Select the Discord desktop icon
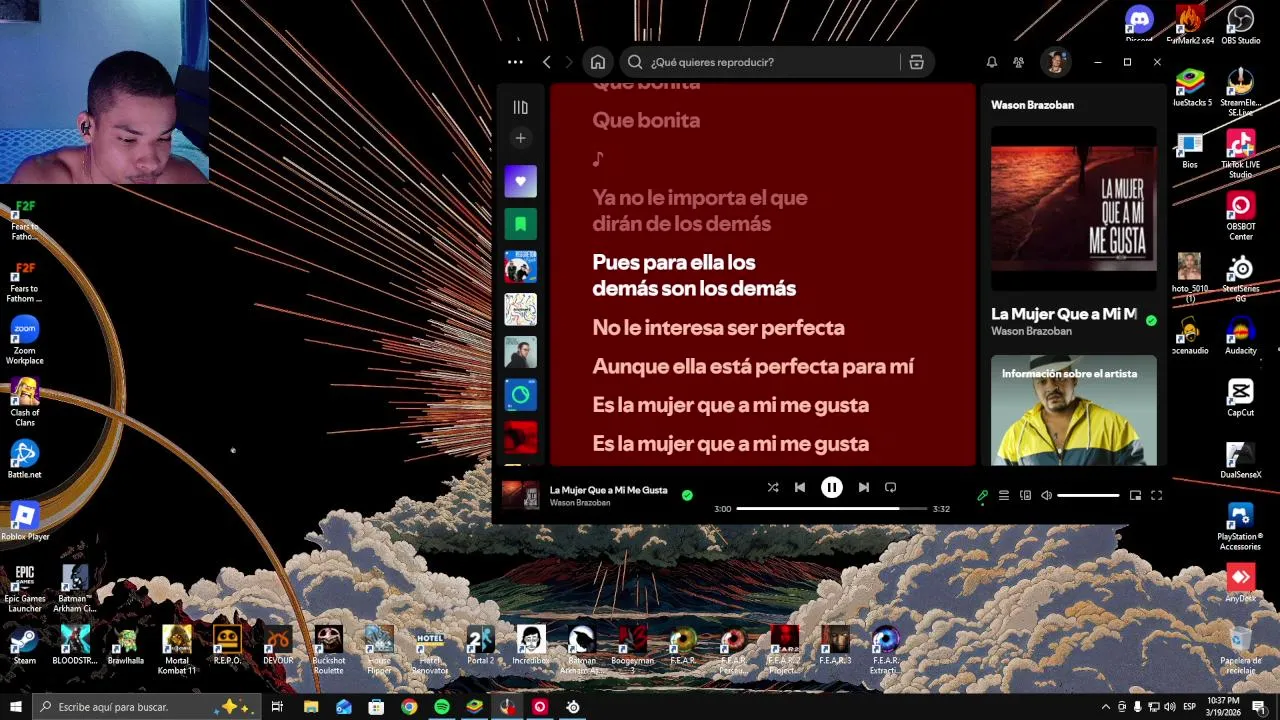The image size is (1280, 720). 1139,23
